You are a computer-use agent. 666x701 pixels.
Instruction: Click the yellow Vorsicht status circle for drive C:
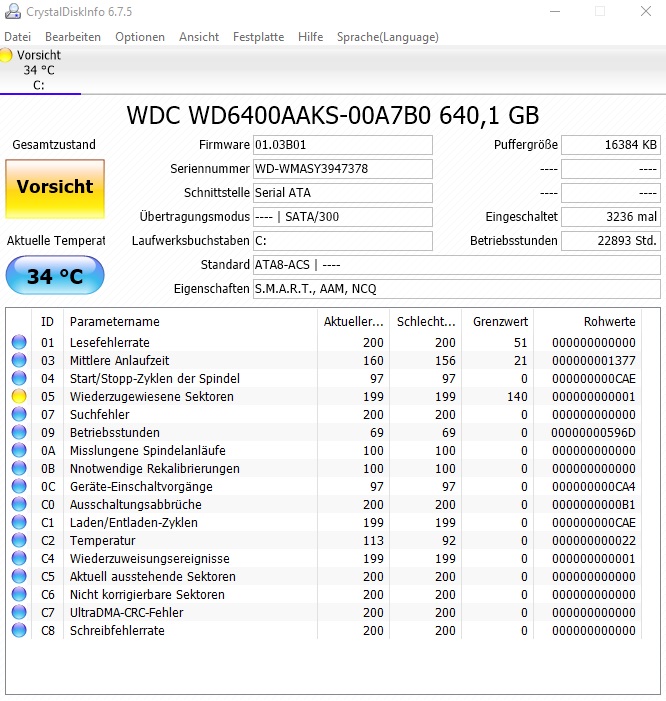(x=6, y=55)
